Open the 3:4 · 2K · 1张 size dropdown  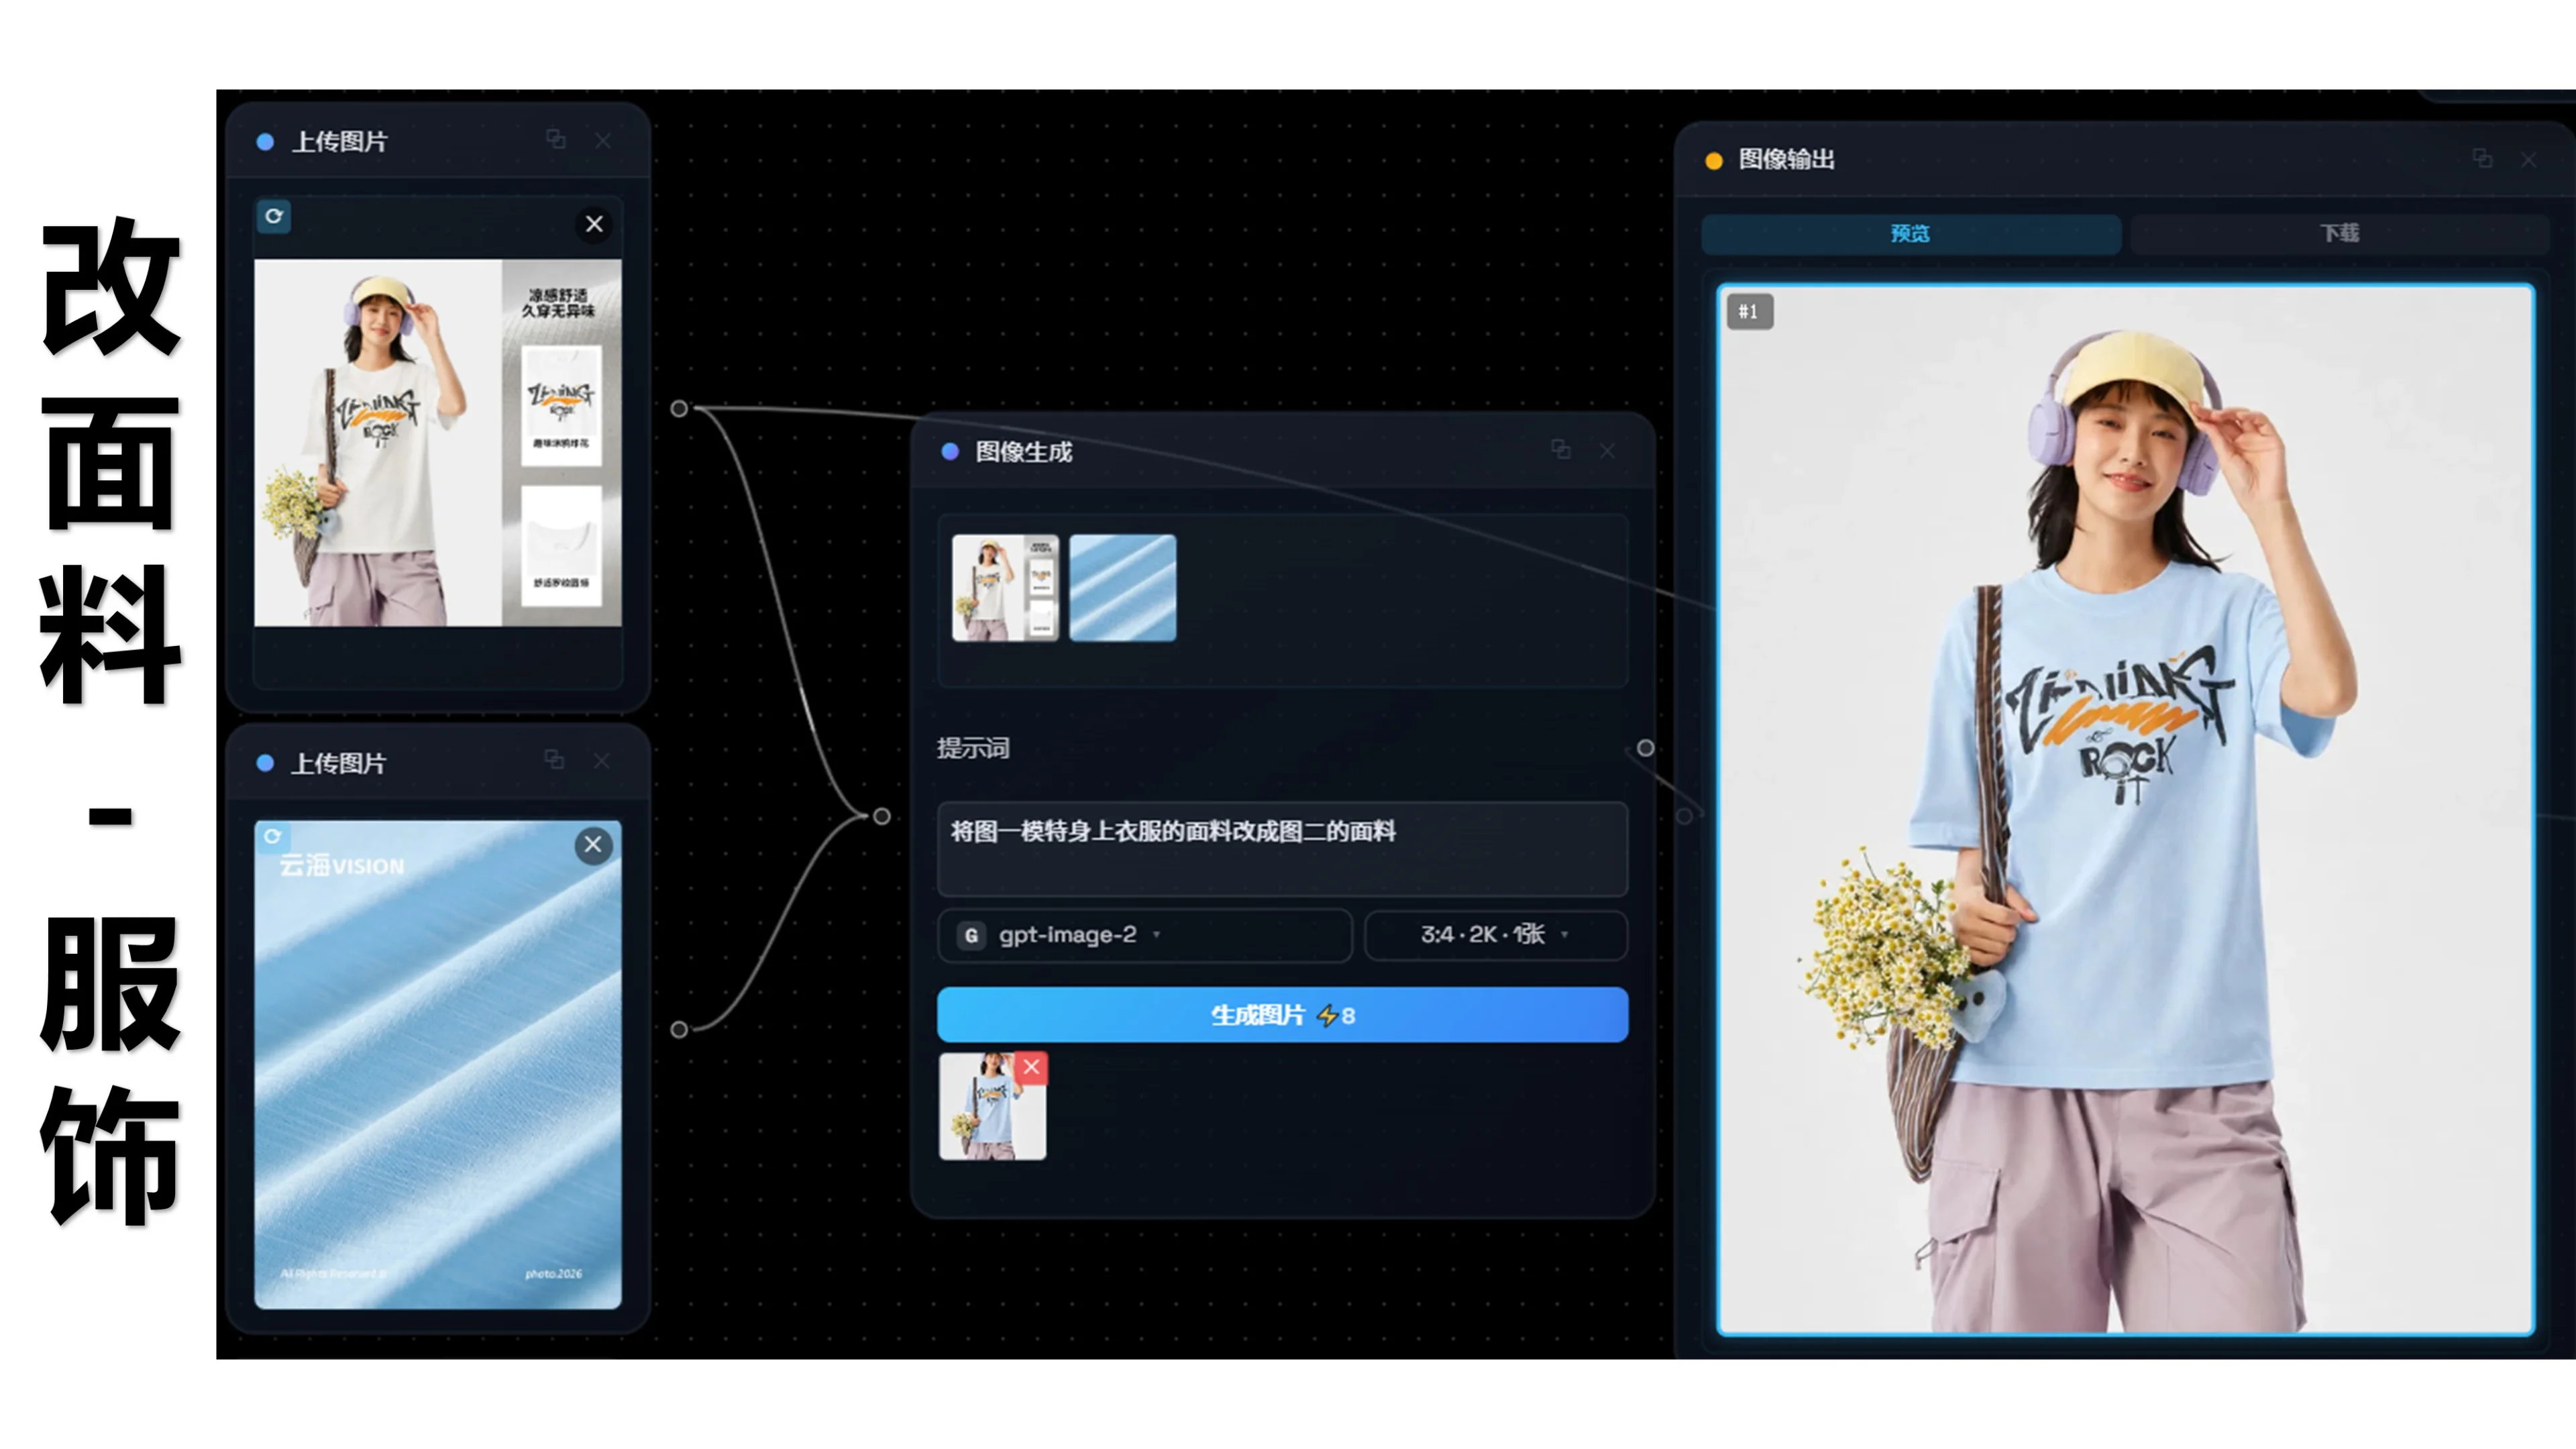coord(1496,935)
